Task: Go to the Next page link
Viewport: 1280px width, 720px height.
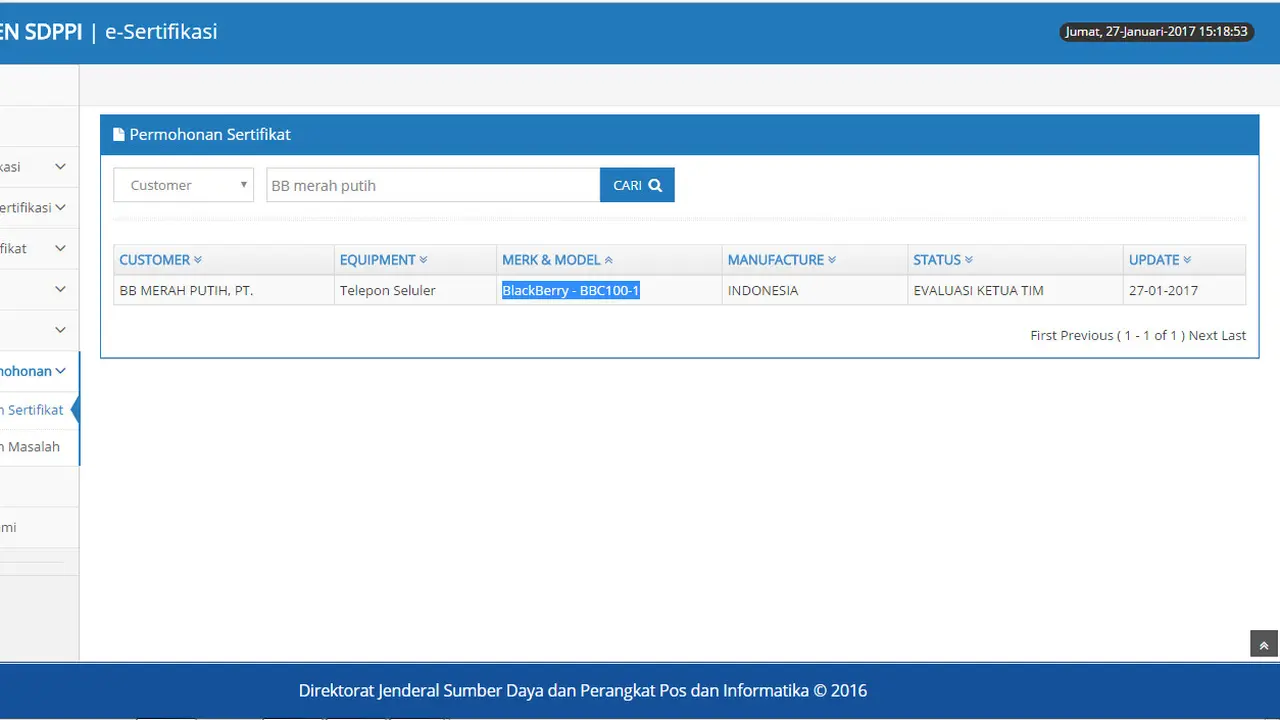Action: pos(1203,335)
